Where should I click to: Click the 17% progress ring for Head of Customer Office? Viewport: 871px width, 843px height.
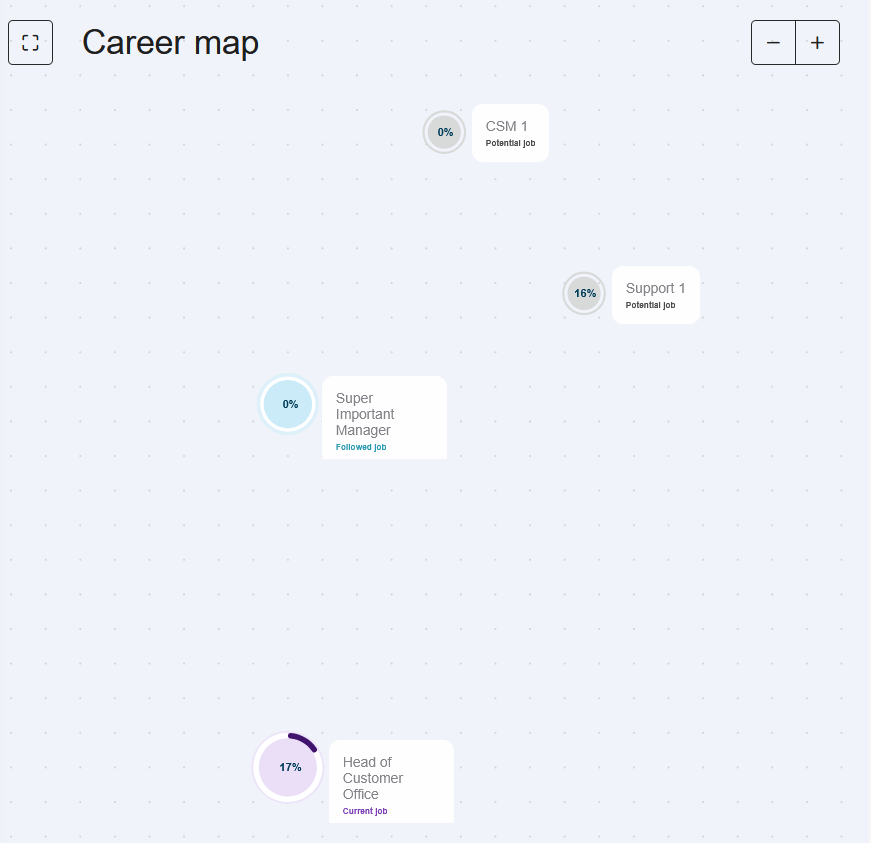pos(288,767)
